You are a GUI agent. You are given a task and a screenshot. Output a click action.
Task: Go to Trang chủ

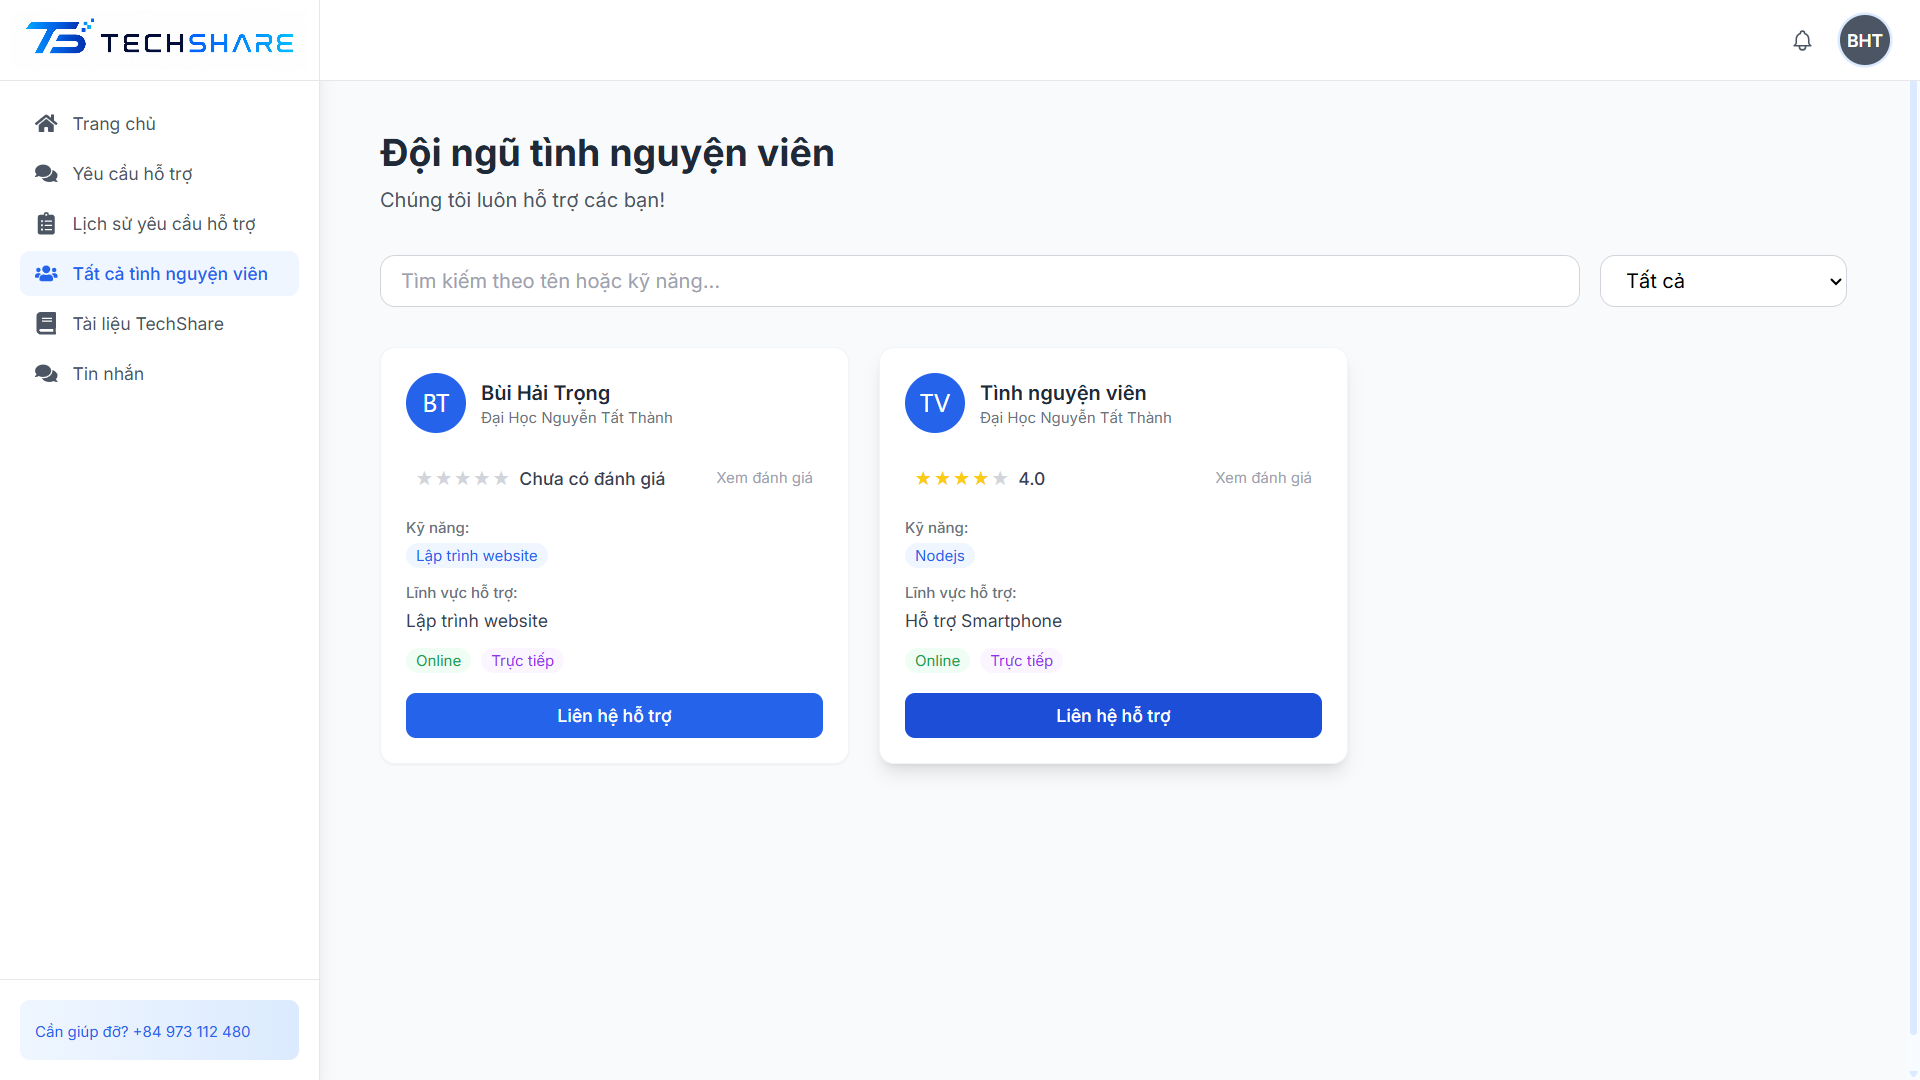click(x=159, y=123)
